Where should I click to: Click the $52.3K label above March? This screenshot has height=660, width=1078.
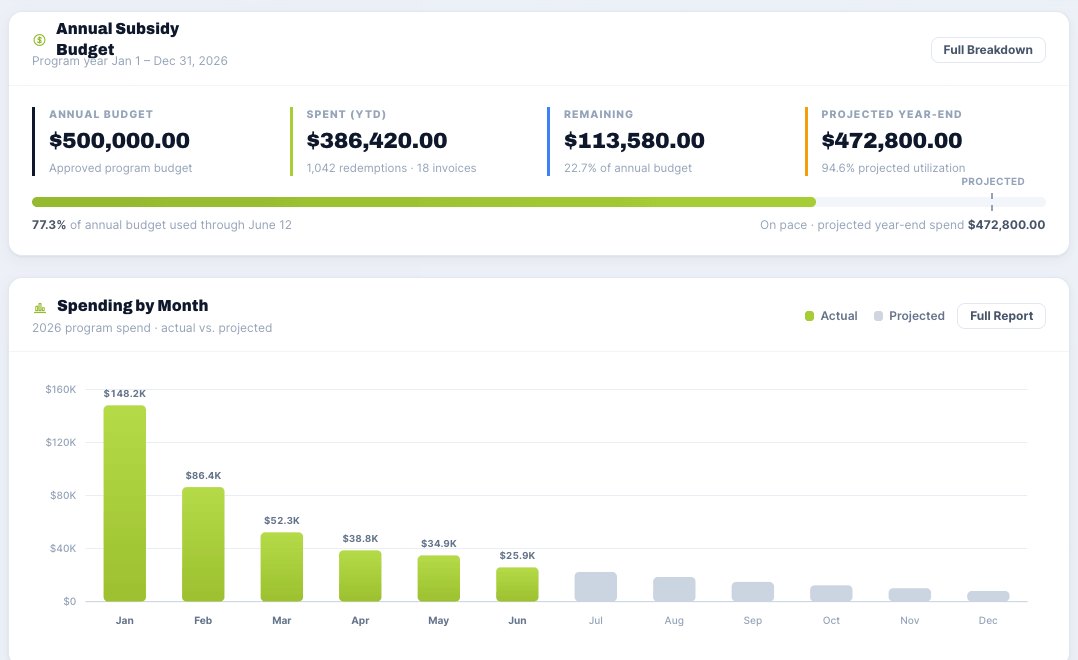[281, 520]
